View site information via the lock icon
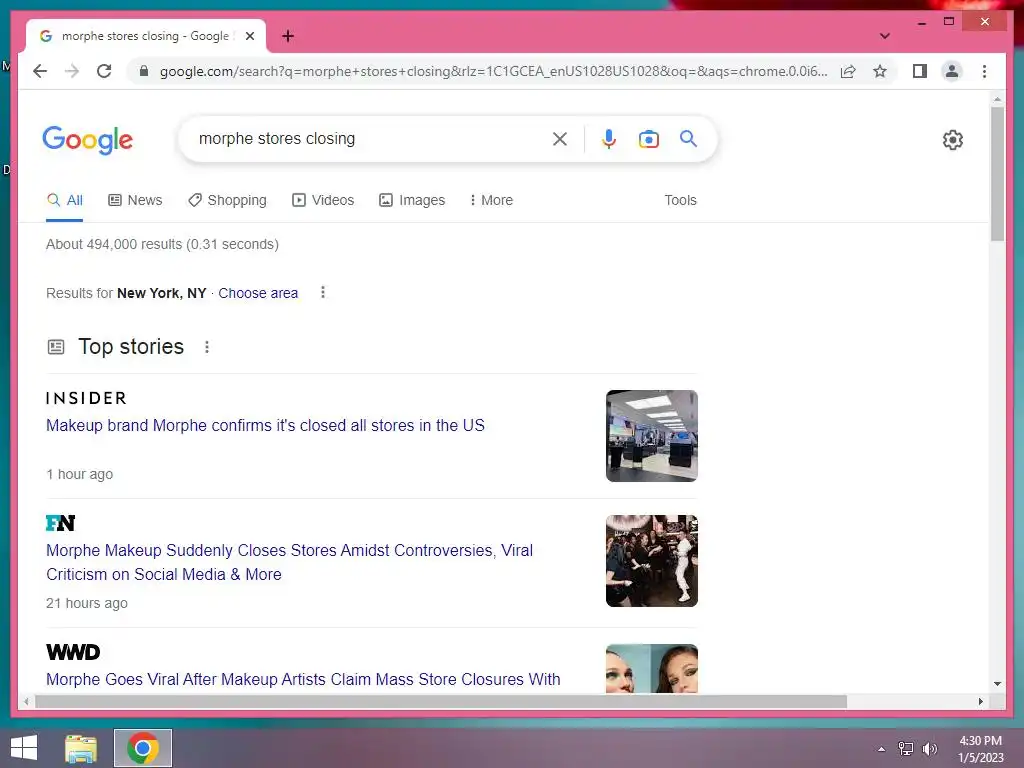The height and width of the screenshot is (768, 1024). click(x=144, y=71)
